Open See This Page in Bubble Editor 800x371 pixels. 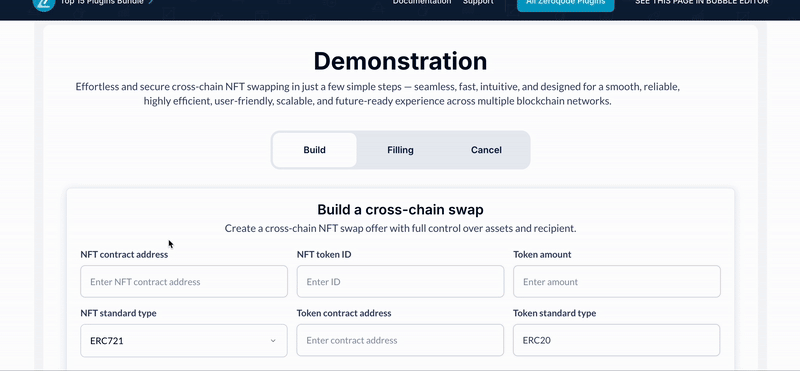(702, 2)
